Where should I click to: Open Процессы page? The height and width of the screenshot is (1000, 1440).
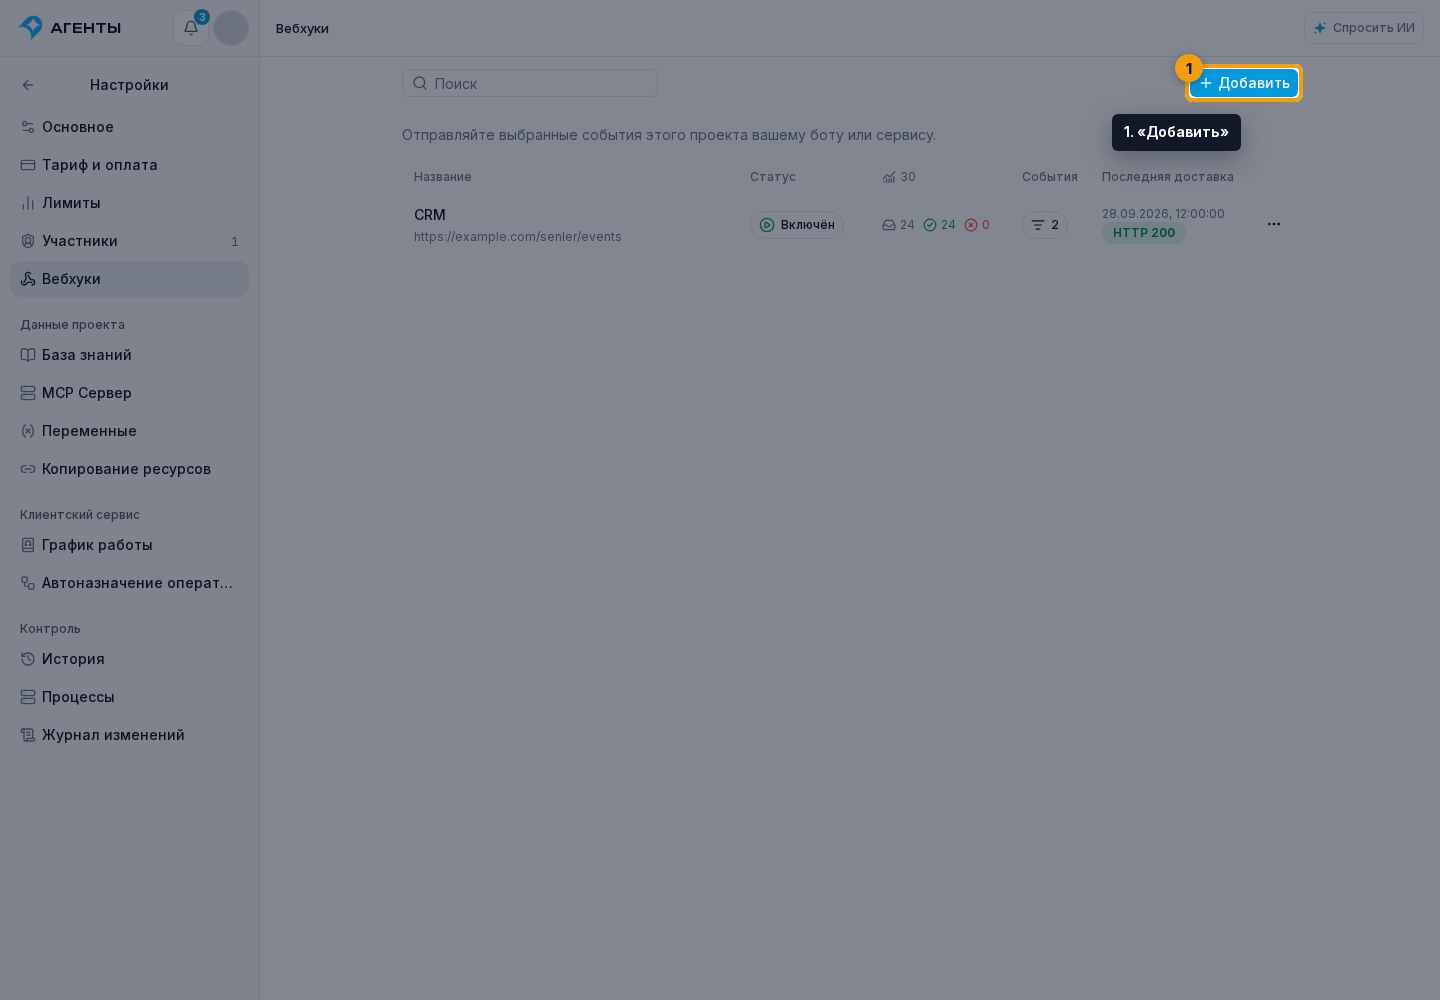point(129,697)
